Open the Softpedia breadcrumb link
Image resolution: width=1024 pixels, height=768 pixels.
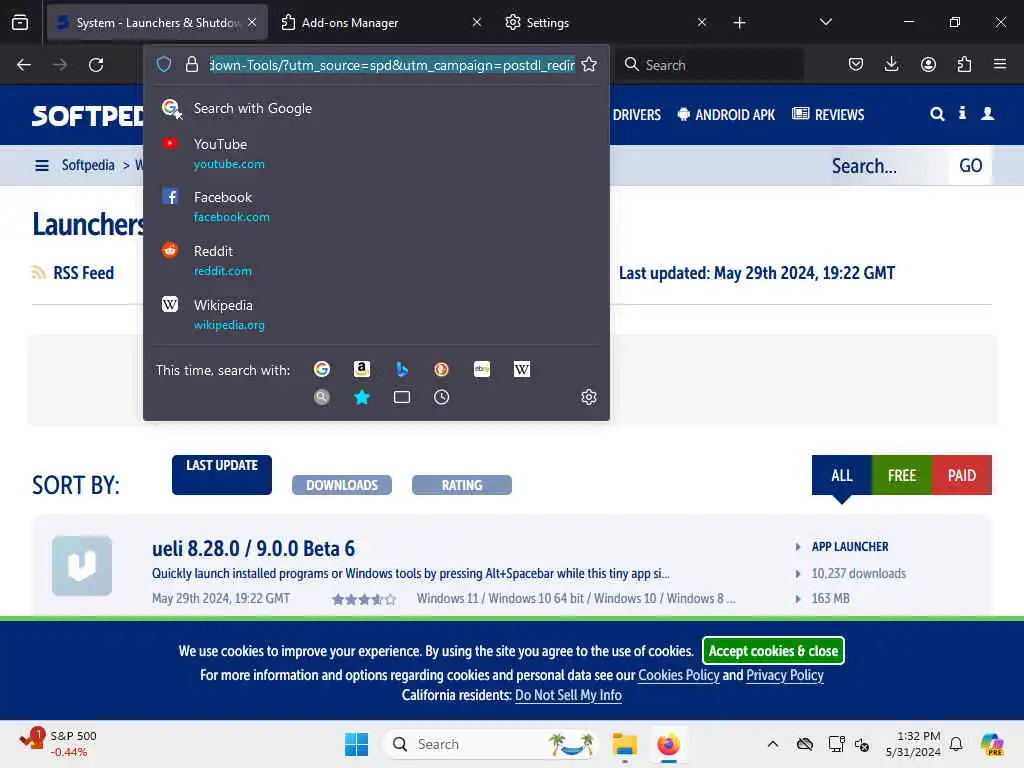(88, 165)
